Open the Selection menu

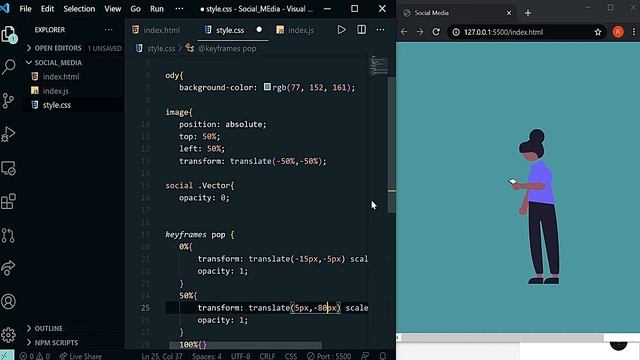pyautogui.click(x=79, y=9)
